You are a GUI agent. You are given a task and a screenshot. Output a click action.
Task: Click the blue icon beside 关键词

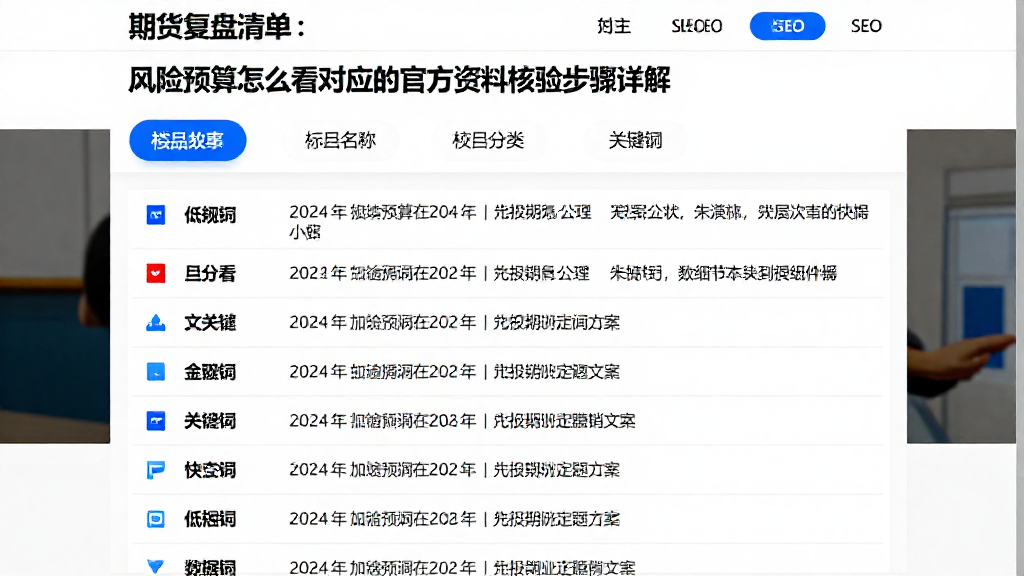coord(155,421)
